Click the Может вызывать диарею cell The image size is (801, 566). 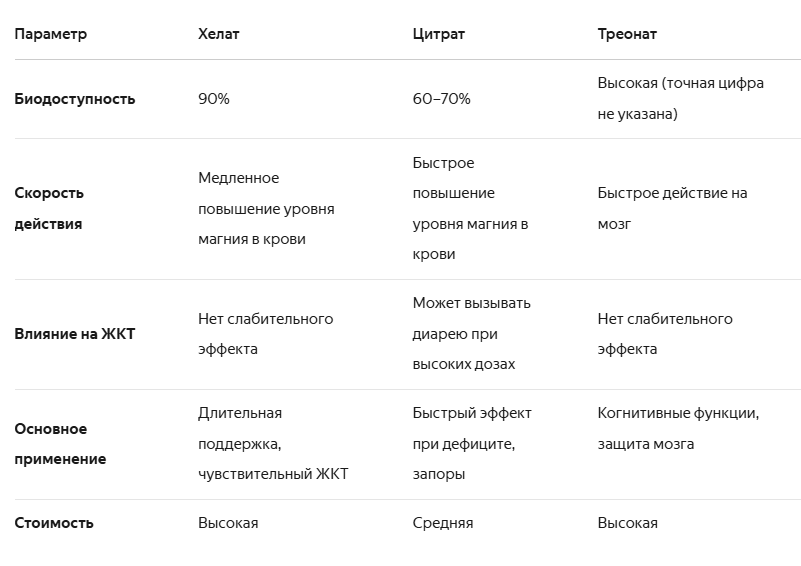coord(471,334)
